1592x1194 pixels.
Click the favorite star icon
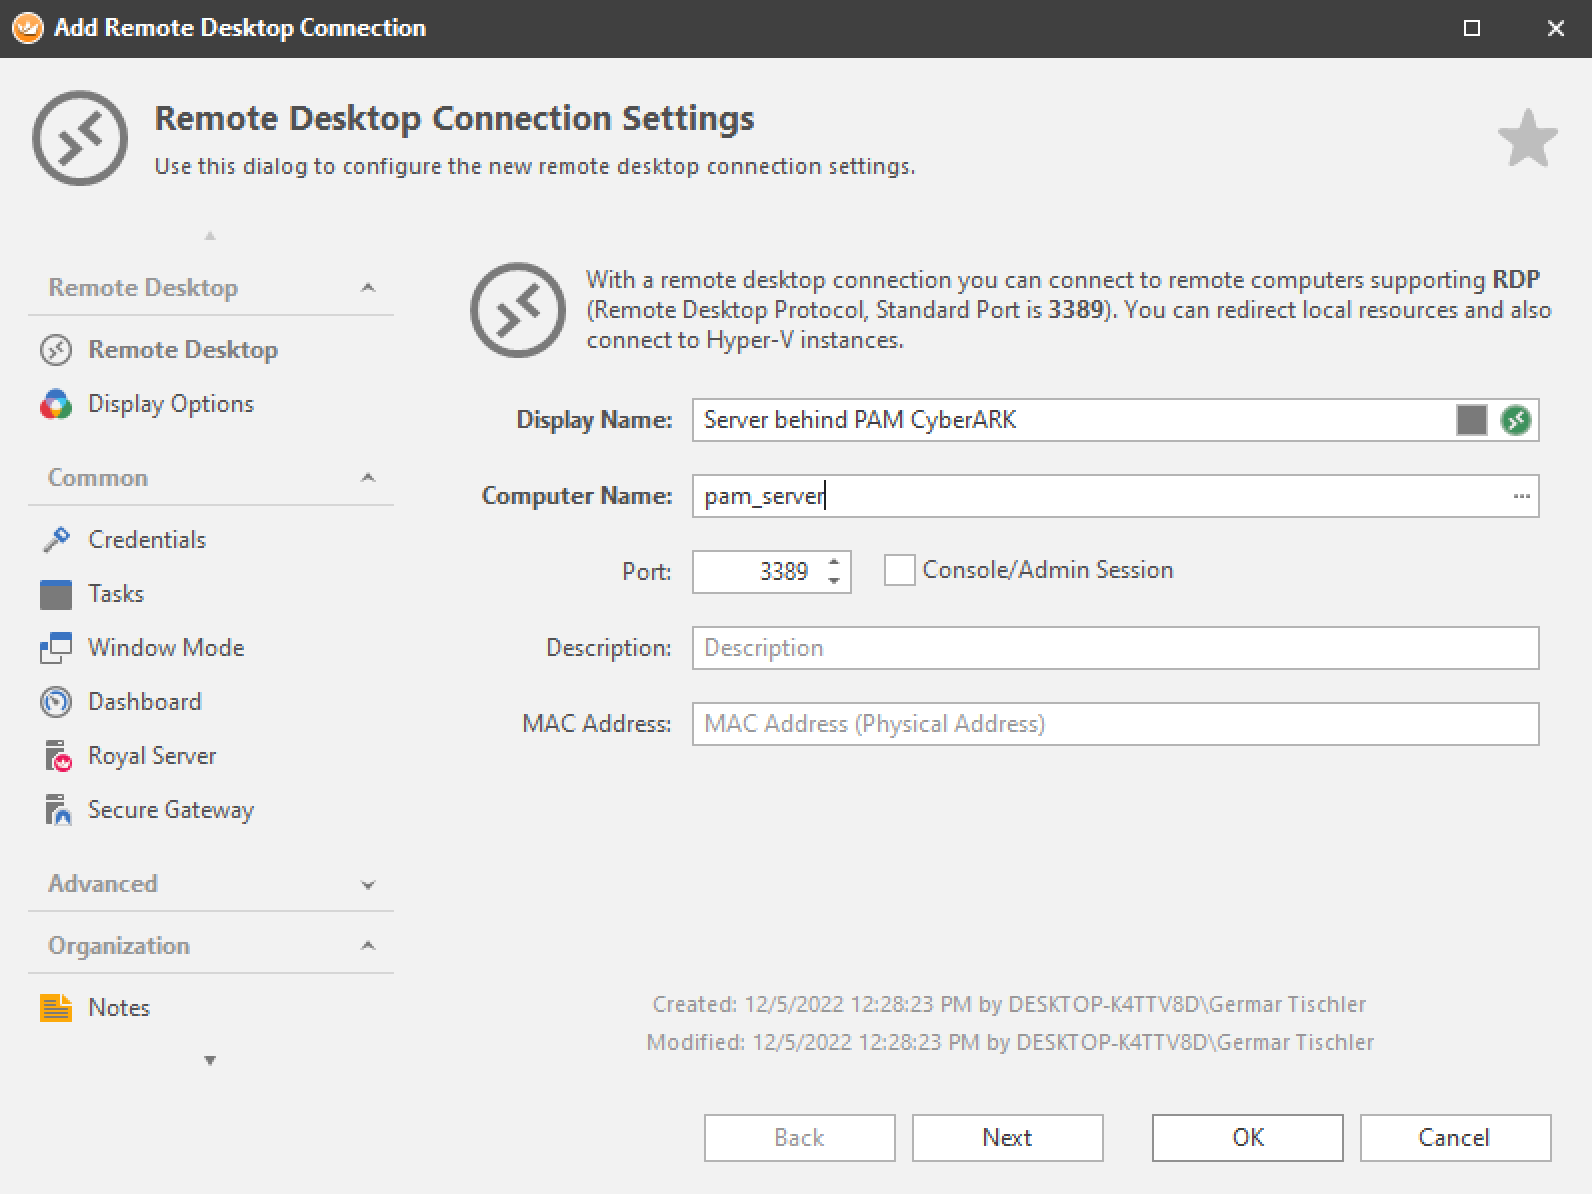[1527, 139]
